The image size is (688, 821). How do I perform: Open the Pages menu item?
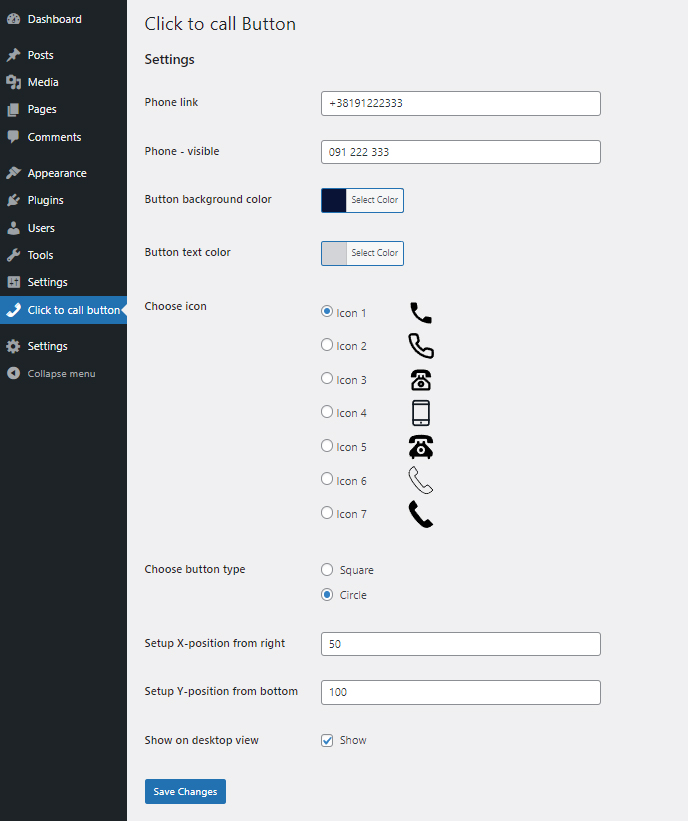pos(63,109)
